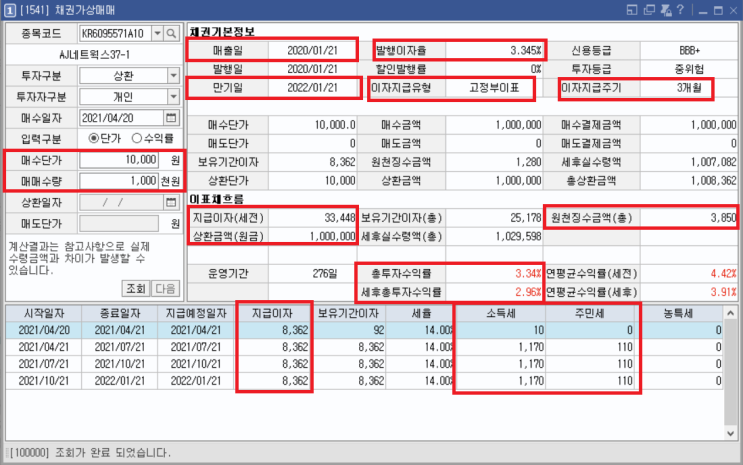Click the 매매수량 input field showing 1,000

click(119, 181)
